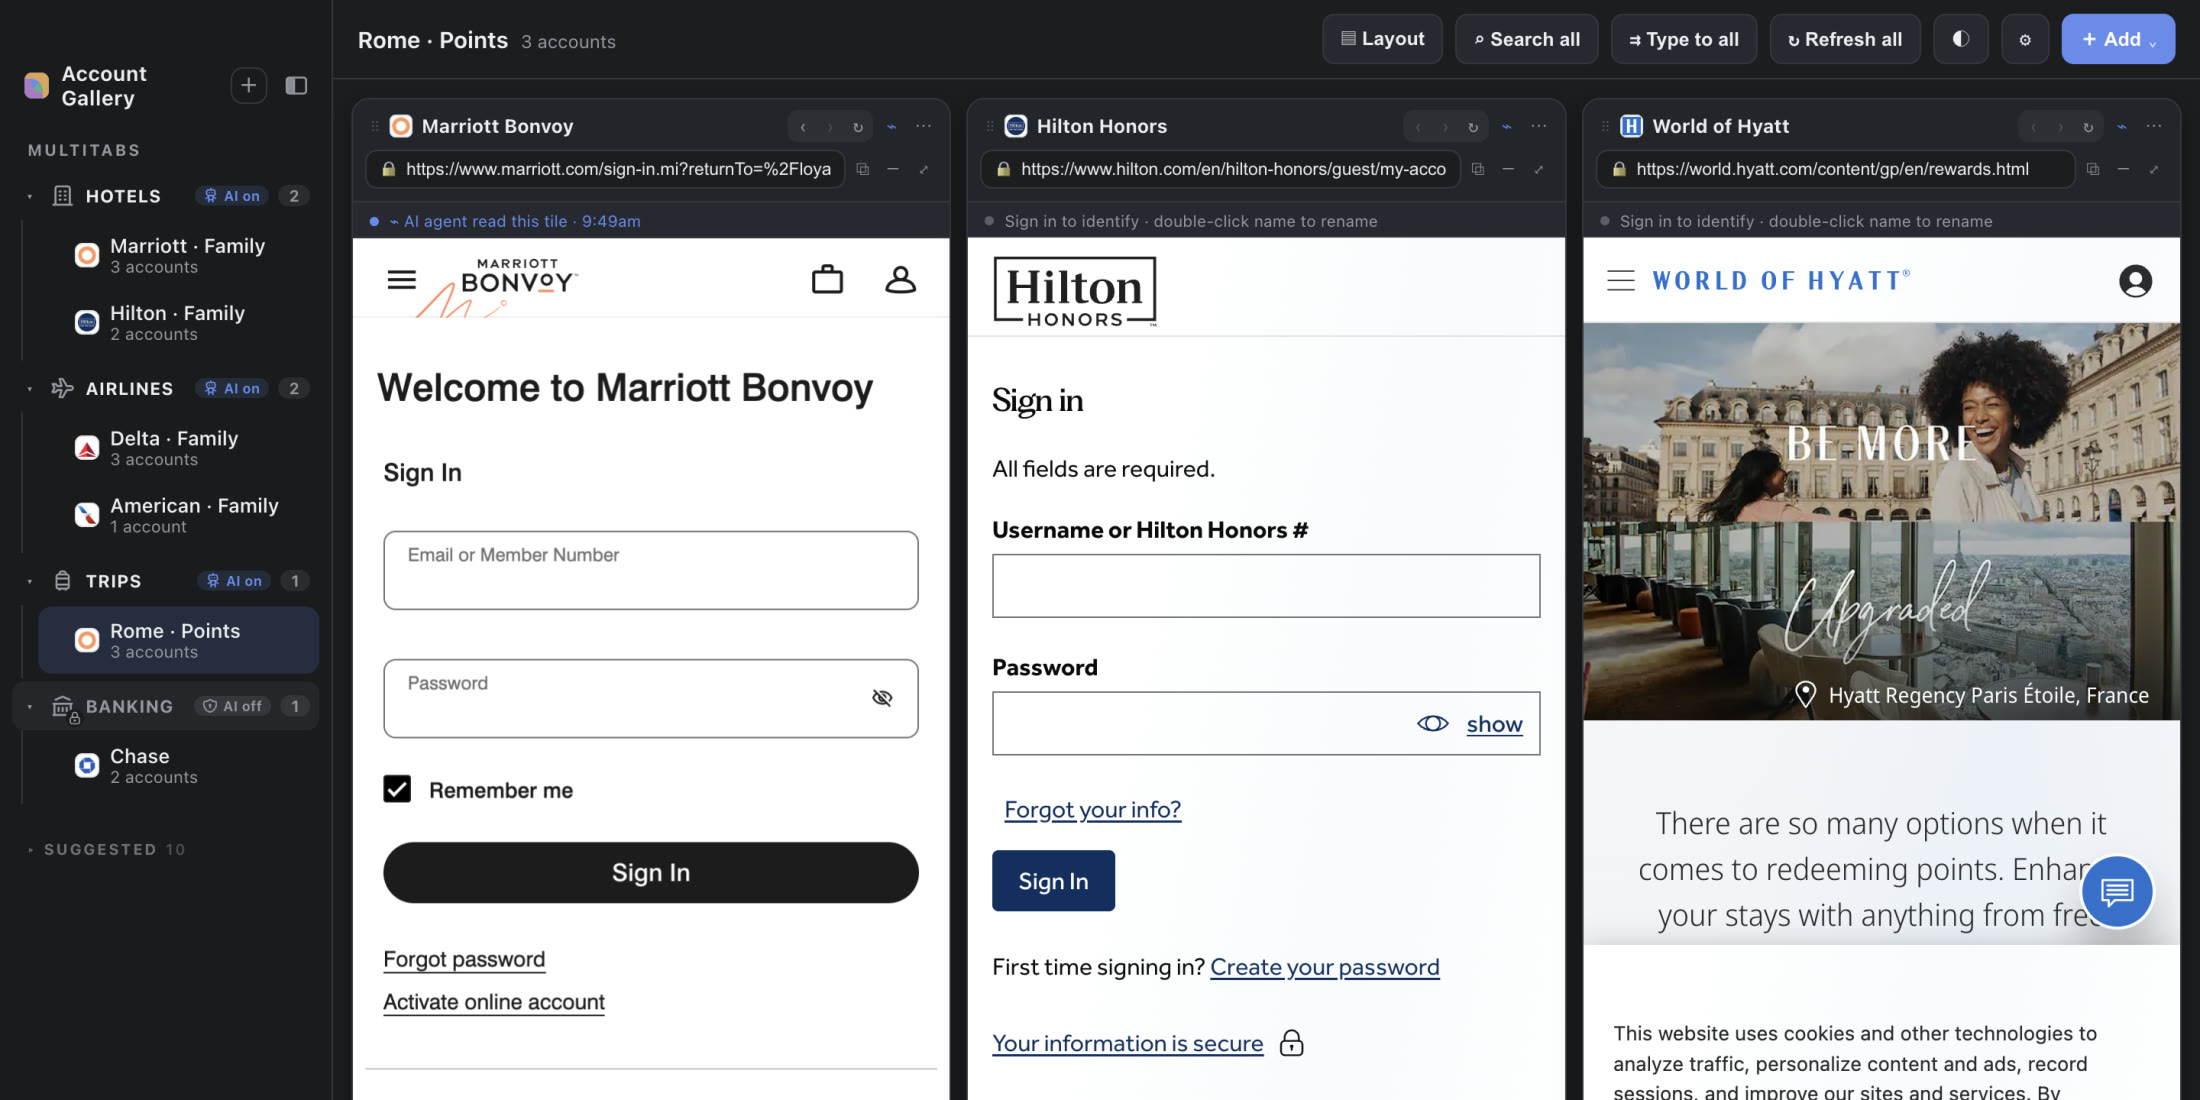Collapse the TRIPS group
The height and width of the screenshot is (1100, 2200).
pos(30,581)
